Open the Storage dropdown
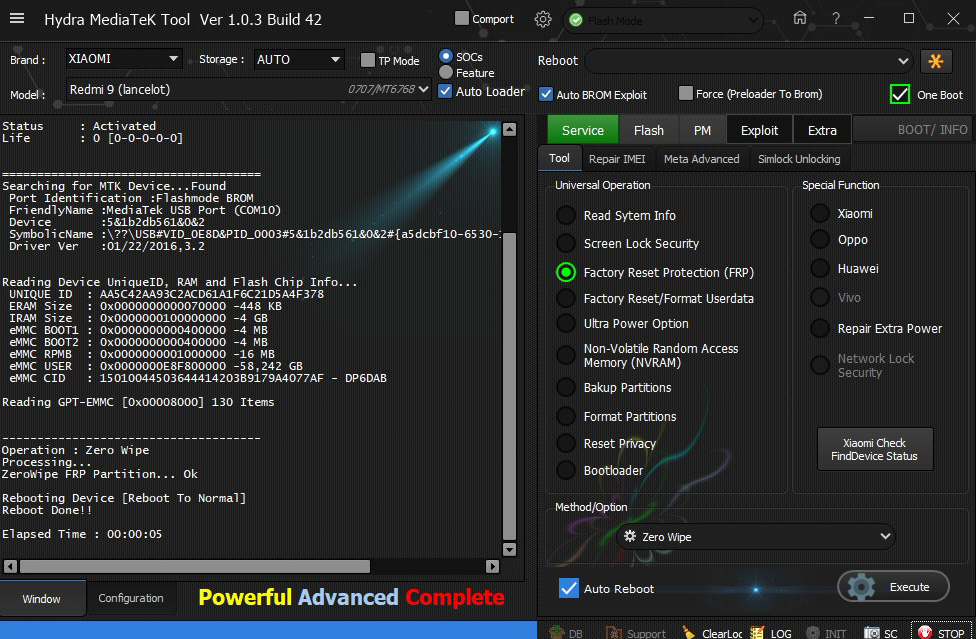The height and width of the screenshot is (639, 976). point(299,59)
